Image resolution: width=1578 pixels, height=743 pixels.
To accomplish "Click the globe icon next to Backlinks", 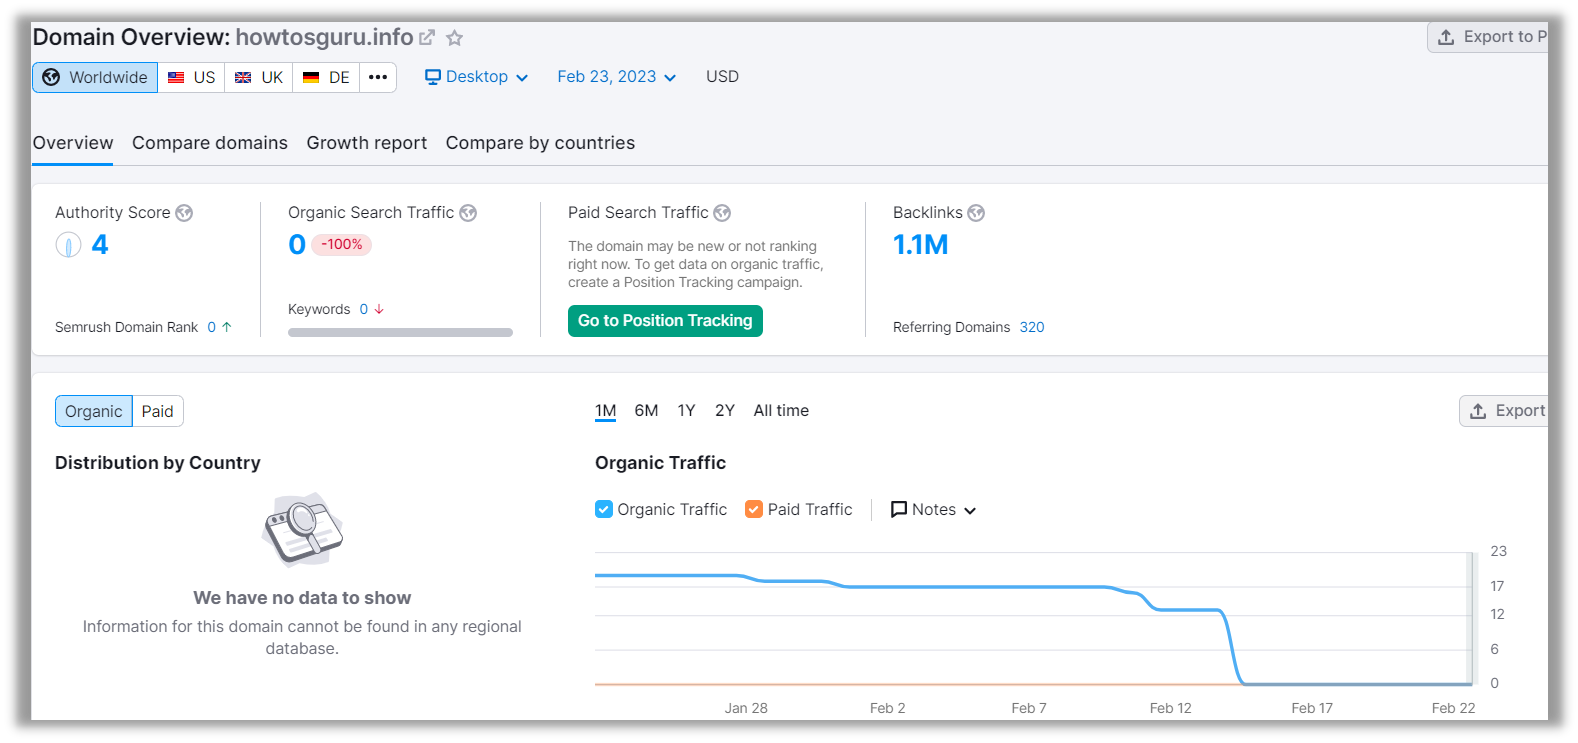I will tap(976, 213).
